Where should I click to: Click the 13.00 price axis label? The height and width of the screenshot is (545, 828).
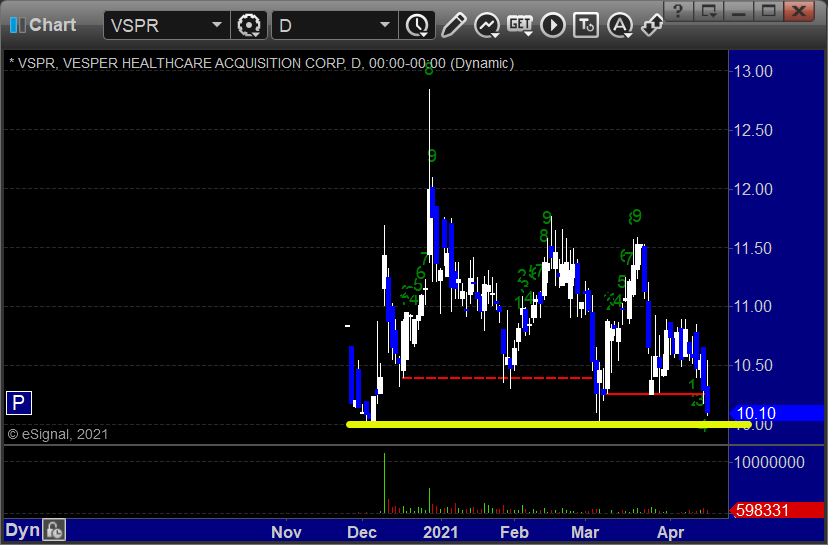point(754,71)
